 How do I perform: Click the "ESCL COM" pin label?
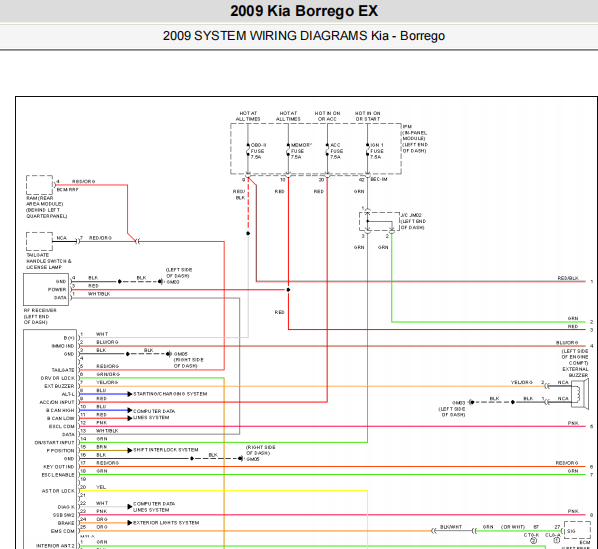point(62,427)
